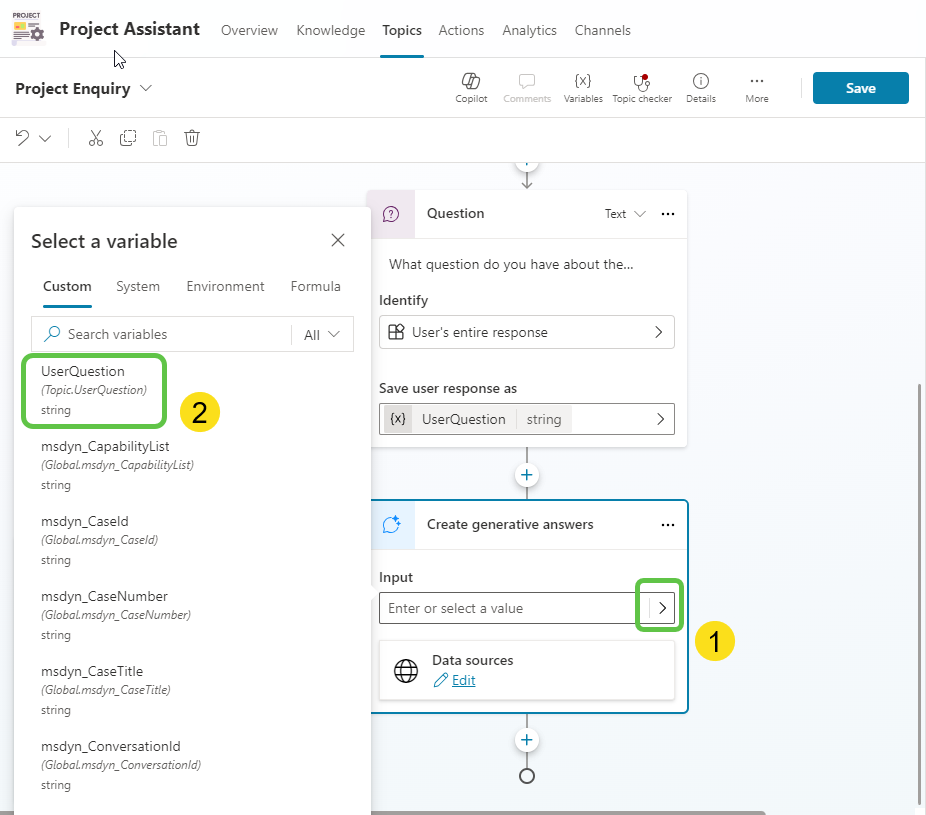Select the UserQuestion variable

point(94,390)
